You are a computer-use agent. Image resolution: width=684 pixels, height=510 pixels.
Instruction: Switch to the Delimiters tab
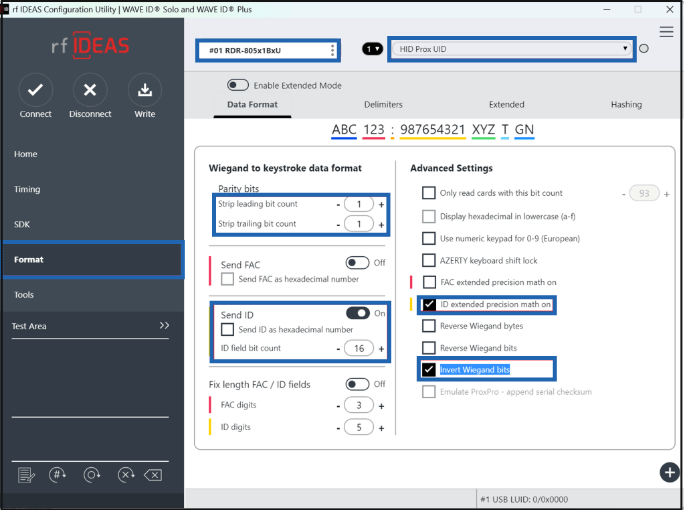coord(383,105)
